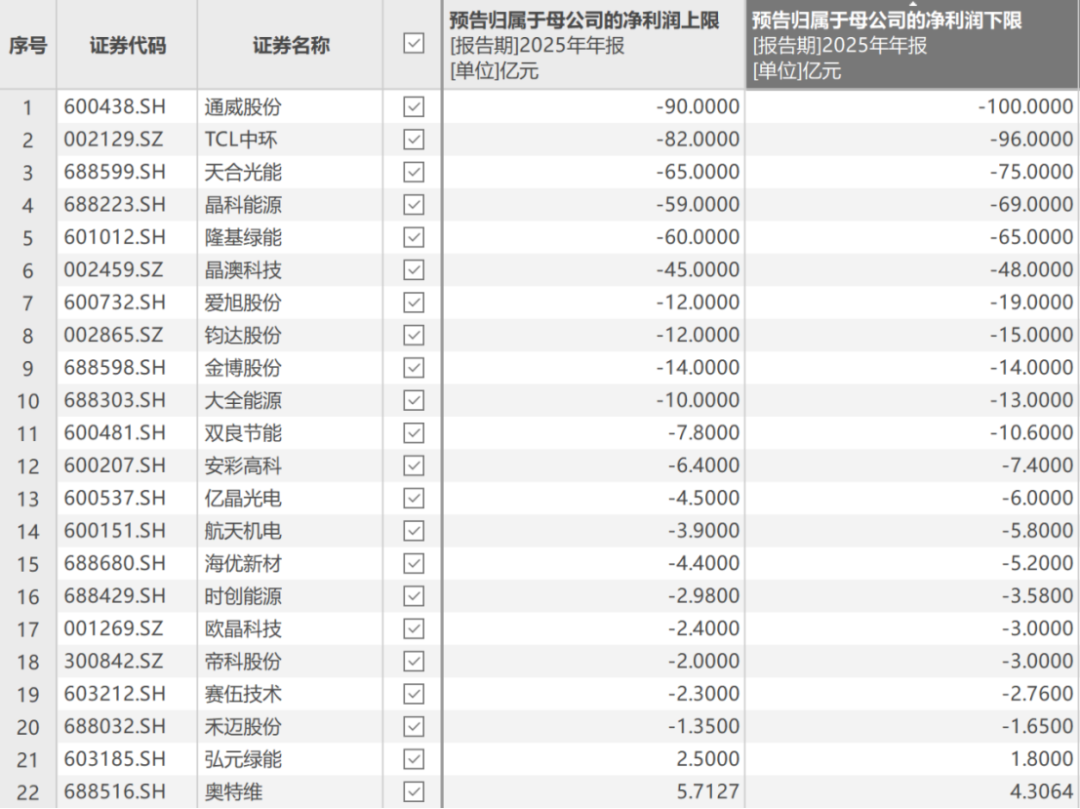The height and width of the screenshot is (809, 1080).
Task: Uncheck 弘元绿能's checkbox
Action: [x=412, y=758]
